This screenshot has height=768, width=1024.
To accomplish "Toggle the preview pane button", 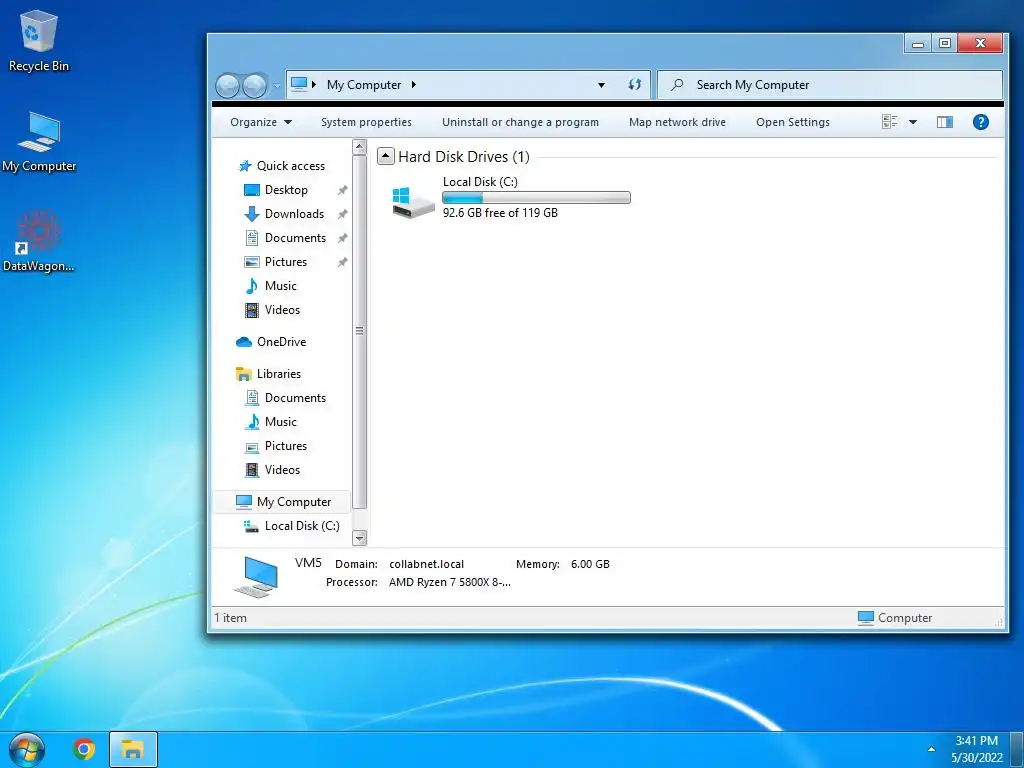I will tap(945, 122).
